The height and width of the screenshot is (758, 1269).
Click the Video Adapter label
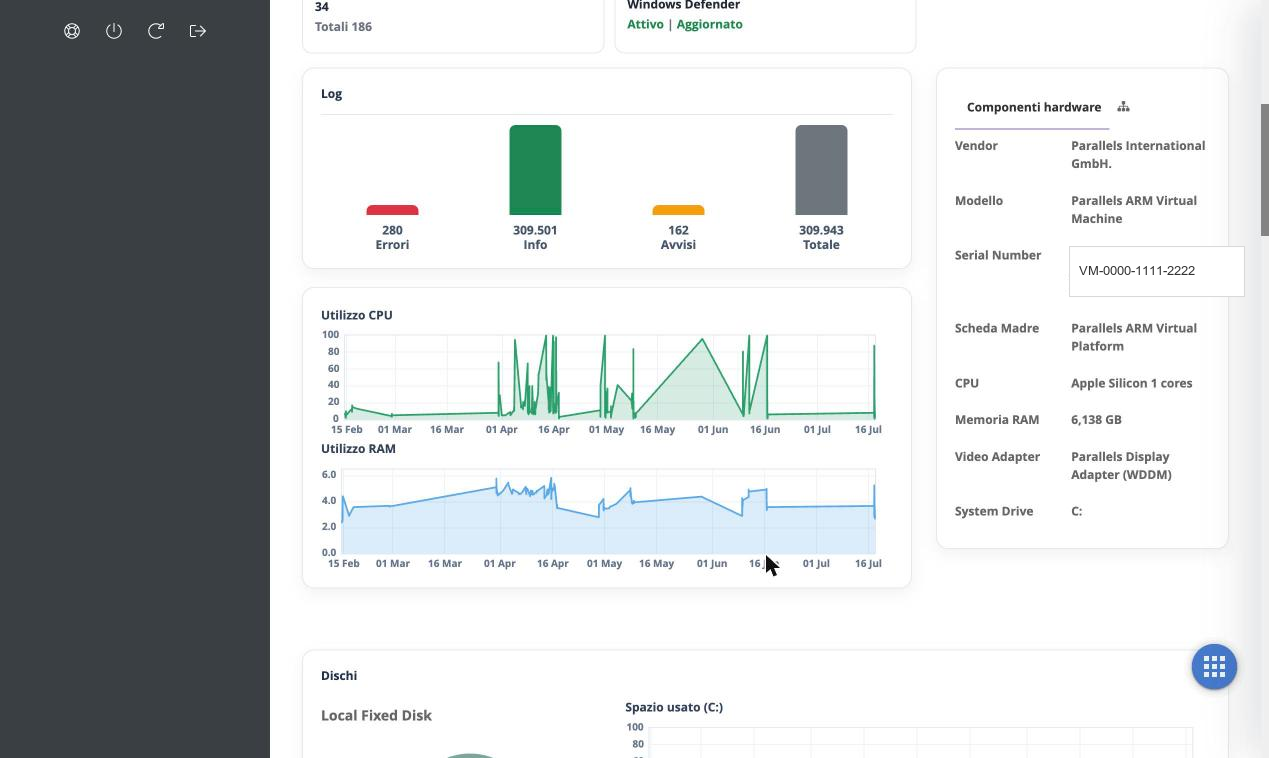[997, 457]
